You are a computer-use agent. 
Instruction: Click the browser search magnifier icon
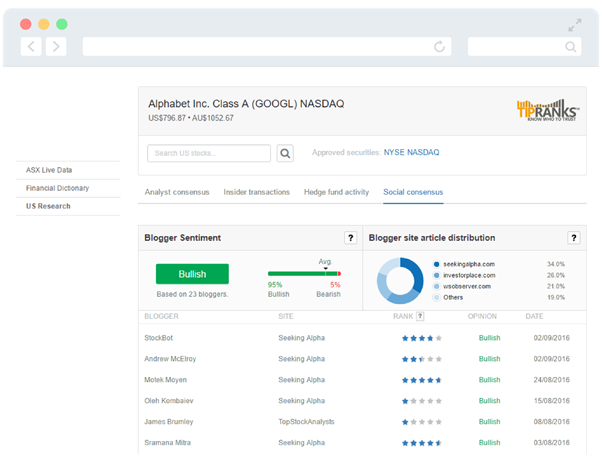[571, 47]
